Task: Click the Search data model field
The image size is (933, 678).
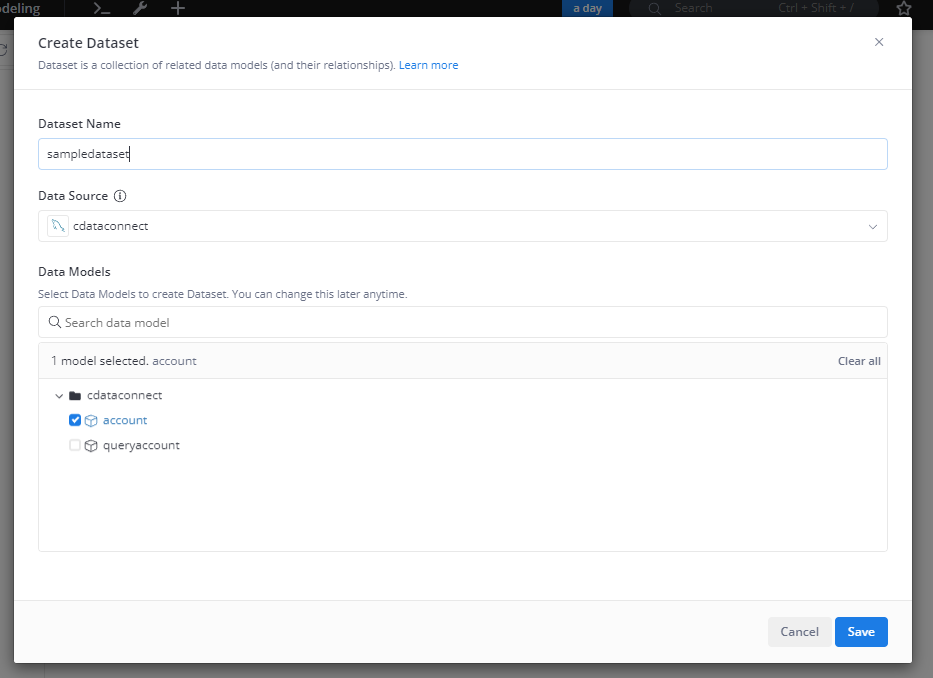Action: (x=463, y=322)
